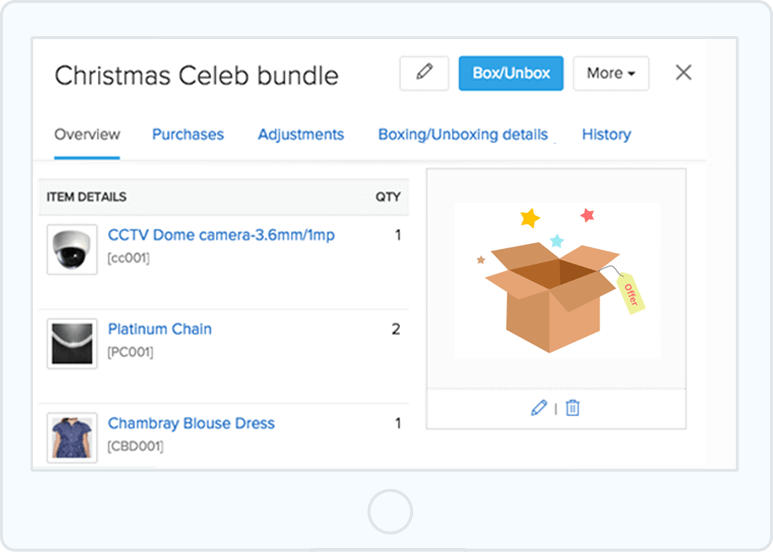Open Chambray Blouse Dress item link
Screen dimensions: 773x552
pyautogui.click(x=191, y=423)
